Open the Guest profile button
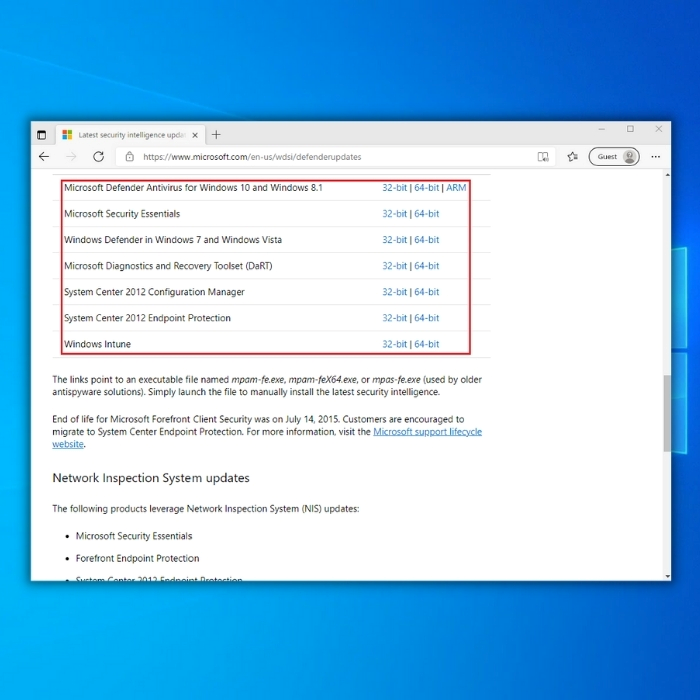 pyautogui.click(x=614, y=157)
